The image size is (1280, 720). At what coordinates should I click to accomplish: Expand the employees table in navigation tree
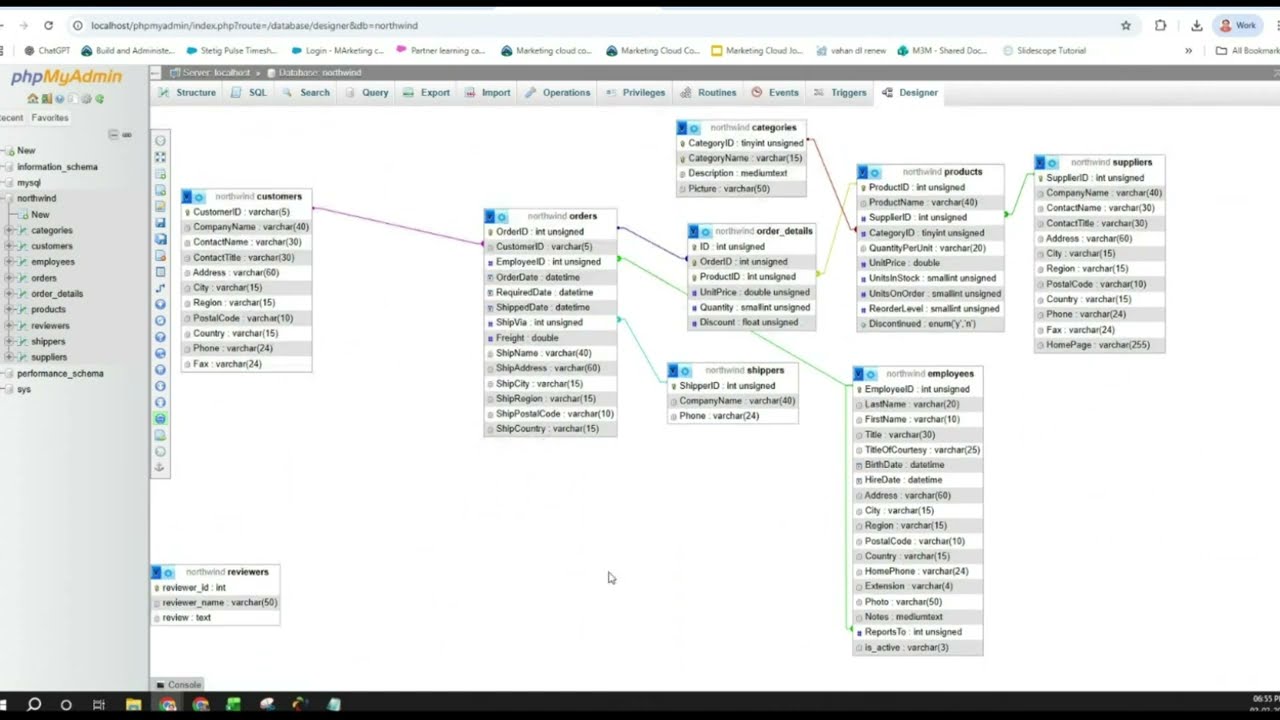[9, 262]
